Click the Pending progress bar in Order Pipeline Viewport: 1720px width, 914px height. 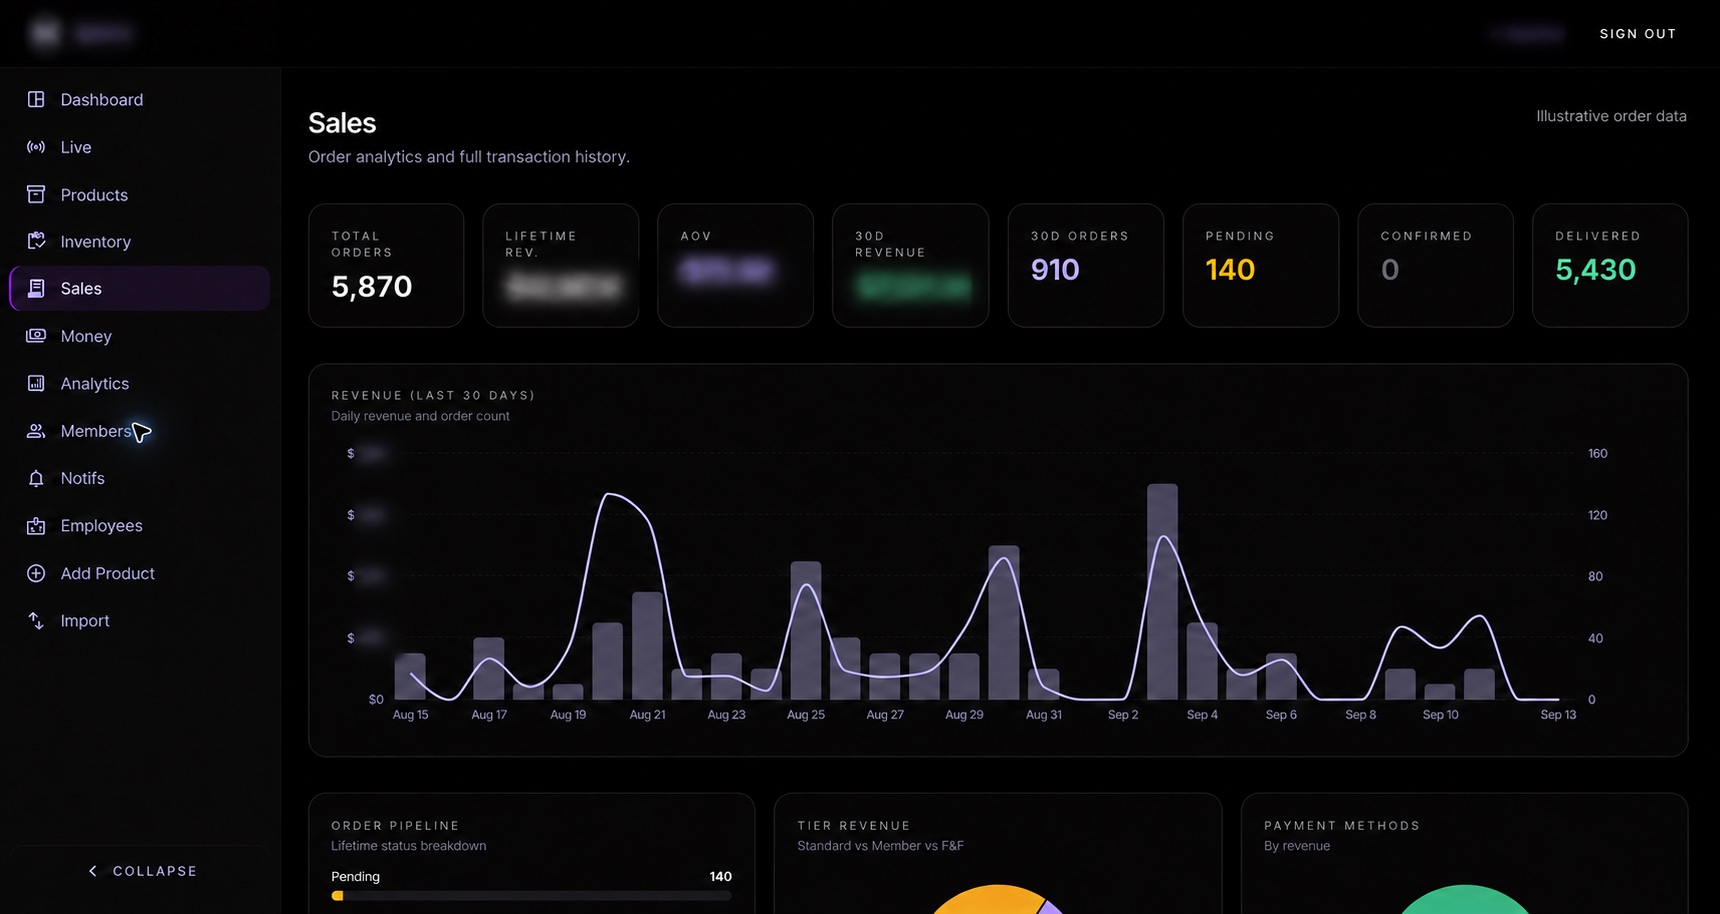pyautogui.click(x=531, y=896)
